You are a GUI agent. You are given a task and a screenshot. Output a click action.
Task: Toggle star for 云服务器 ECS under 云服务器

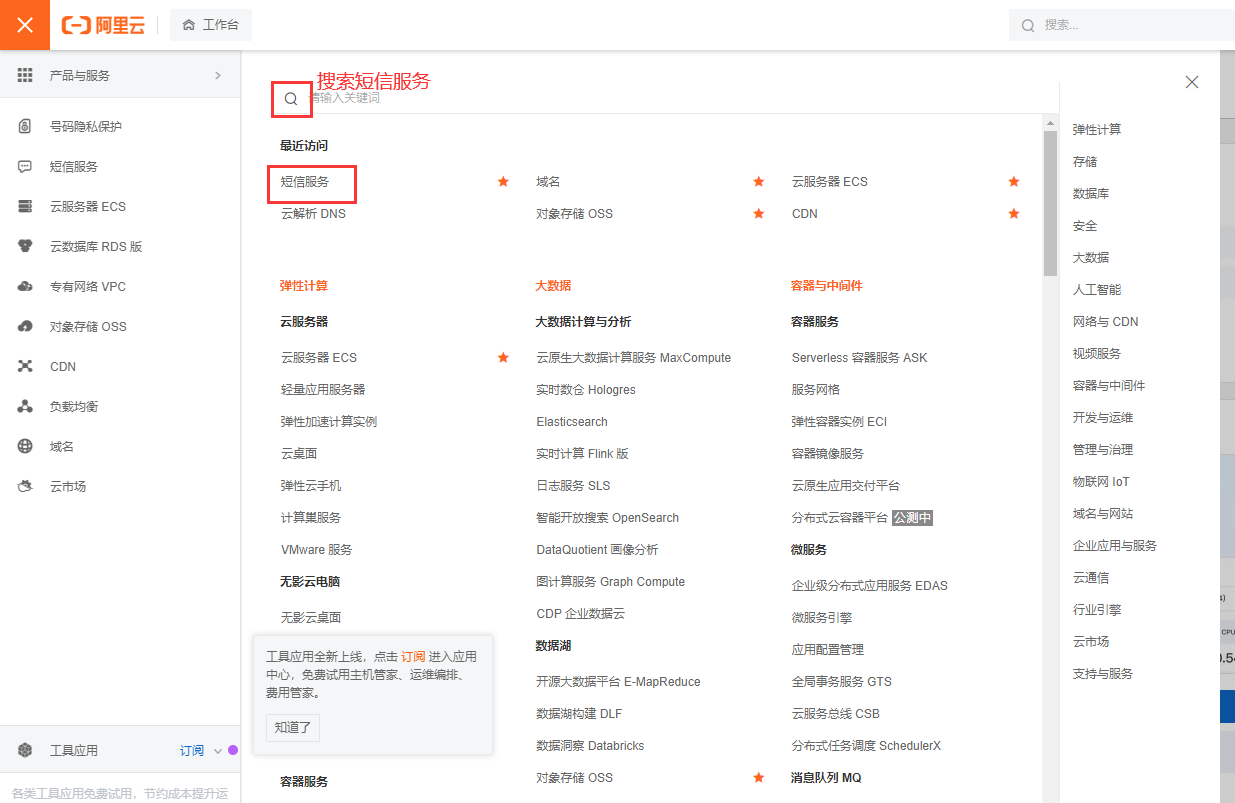503,358
